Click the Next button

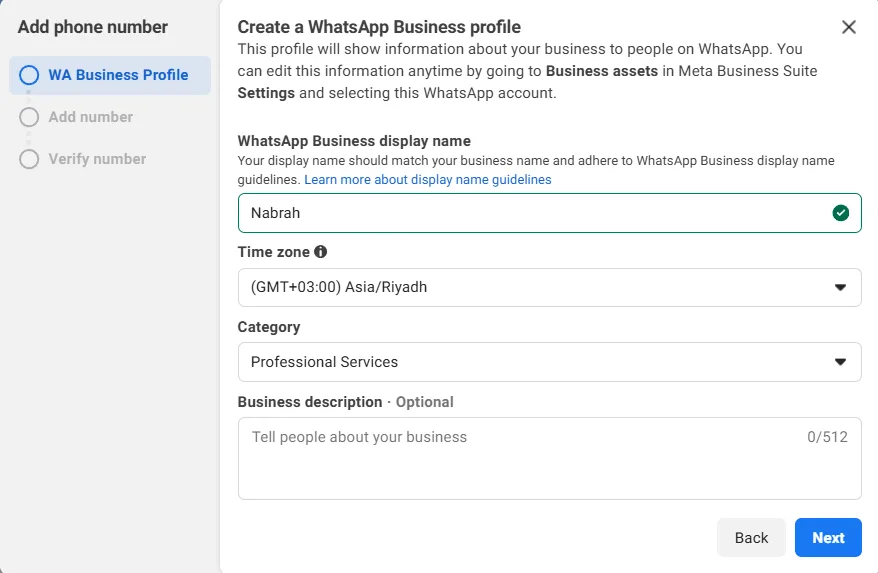tap(828, 538)
